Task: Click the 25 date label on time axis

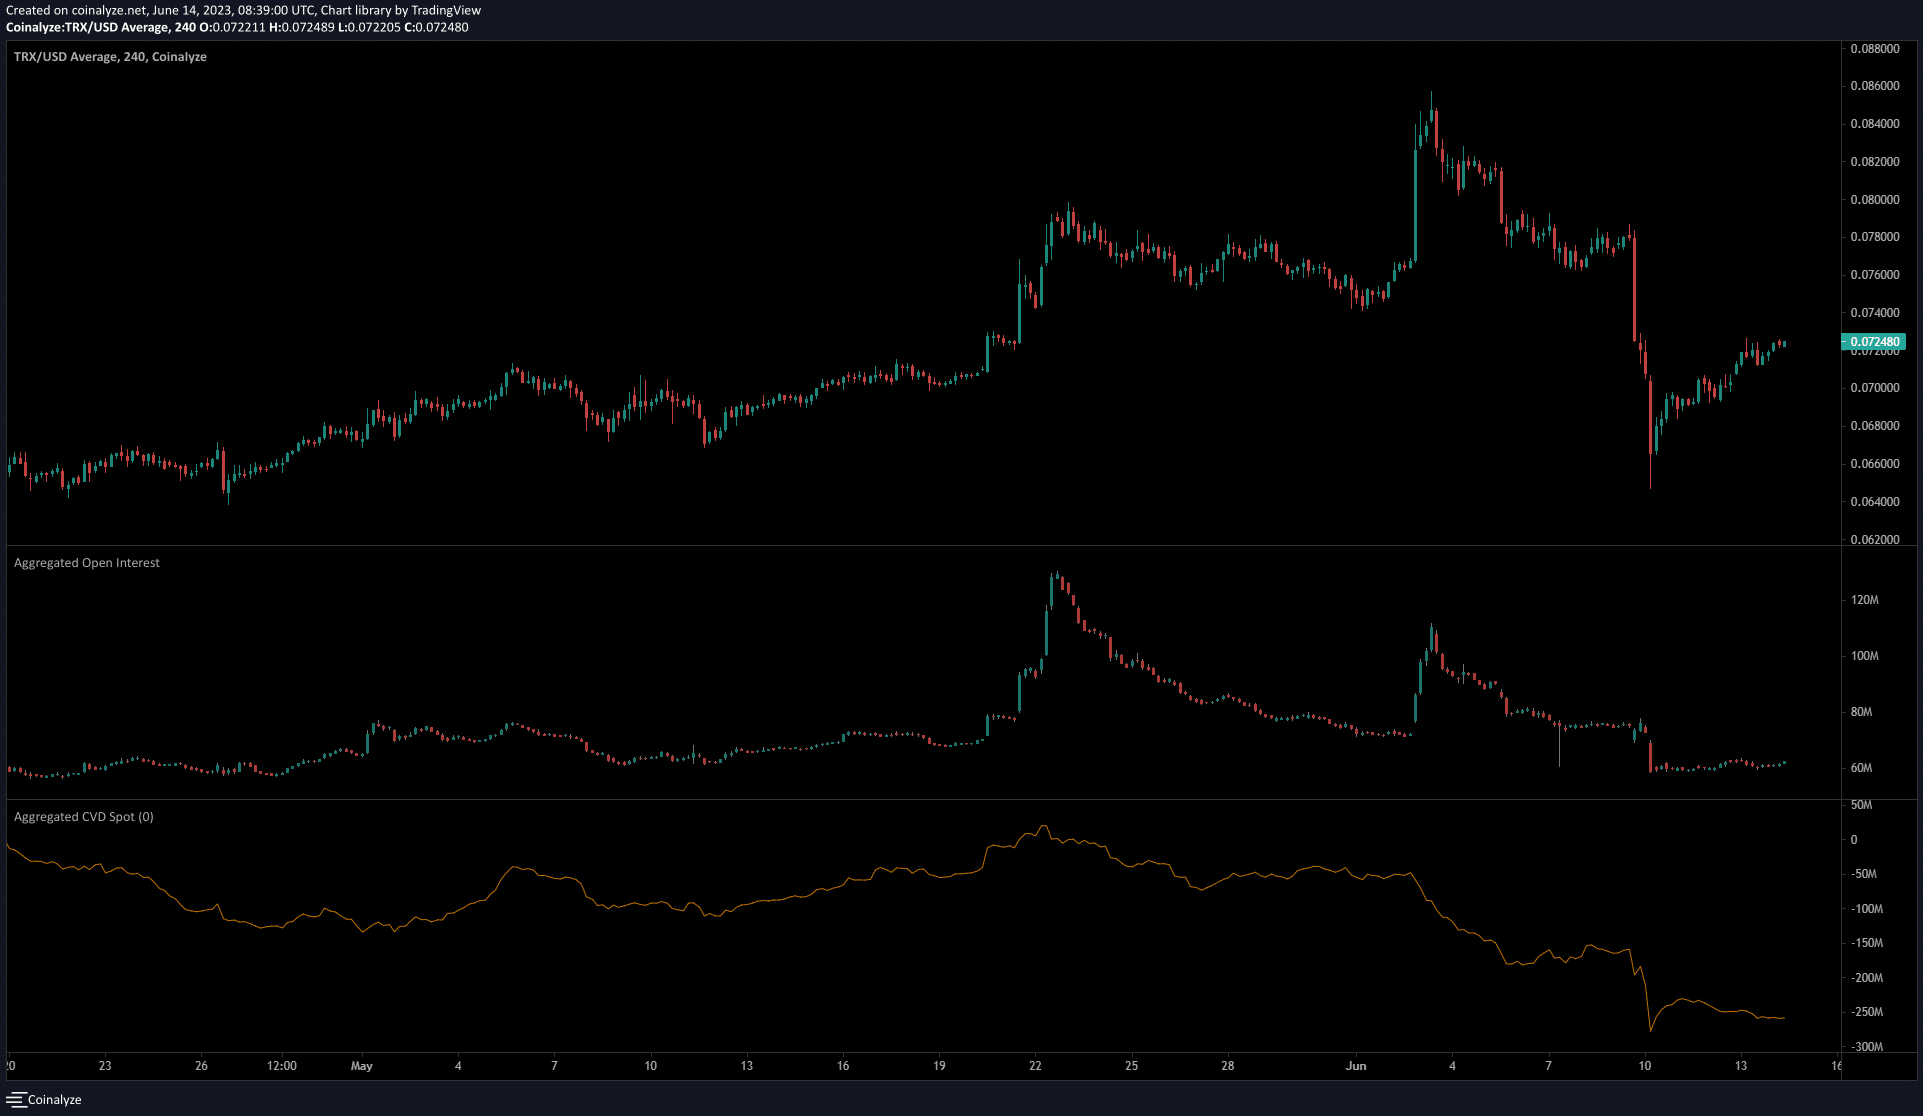Action: (1131, 1066)
